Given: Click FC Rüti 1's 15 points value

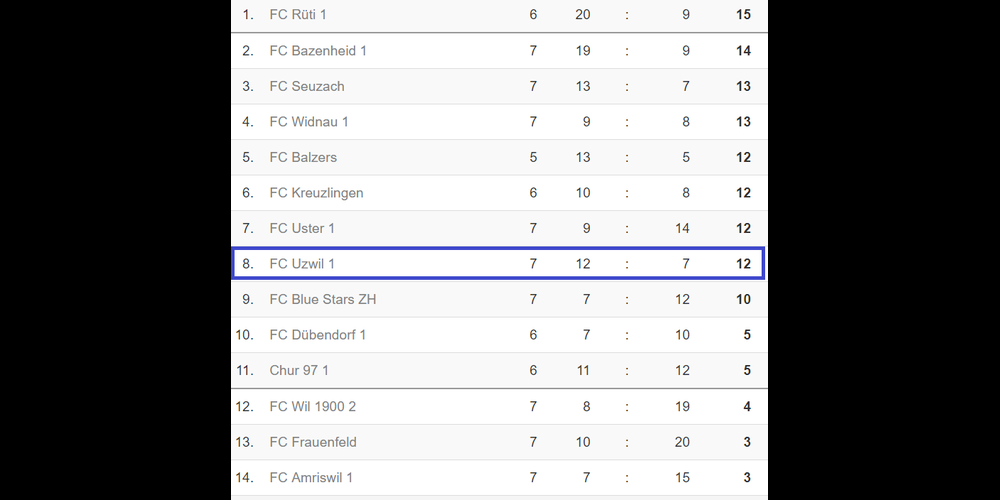Looking at the screenshot, I should pyautogui.click(x=743, y=15).
